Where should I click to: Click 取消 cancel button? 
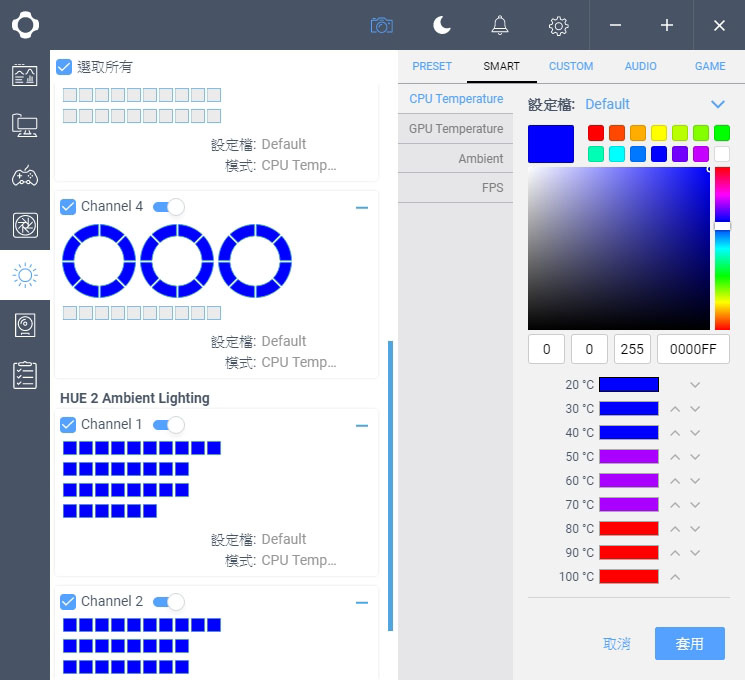click(x=617, y=644)
